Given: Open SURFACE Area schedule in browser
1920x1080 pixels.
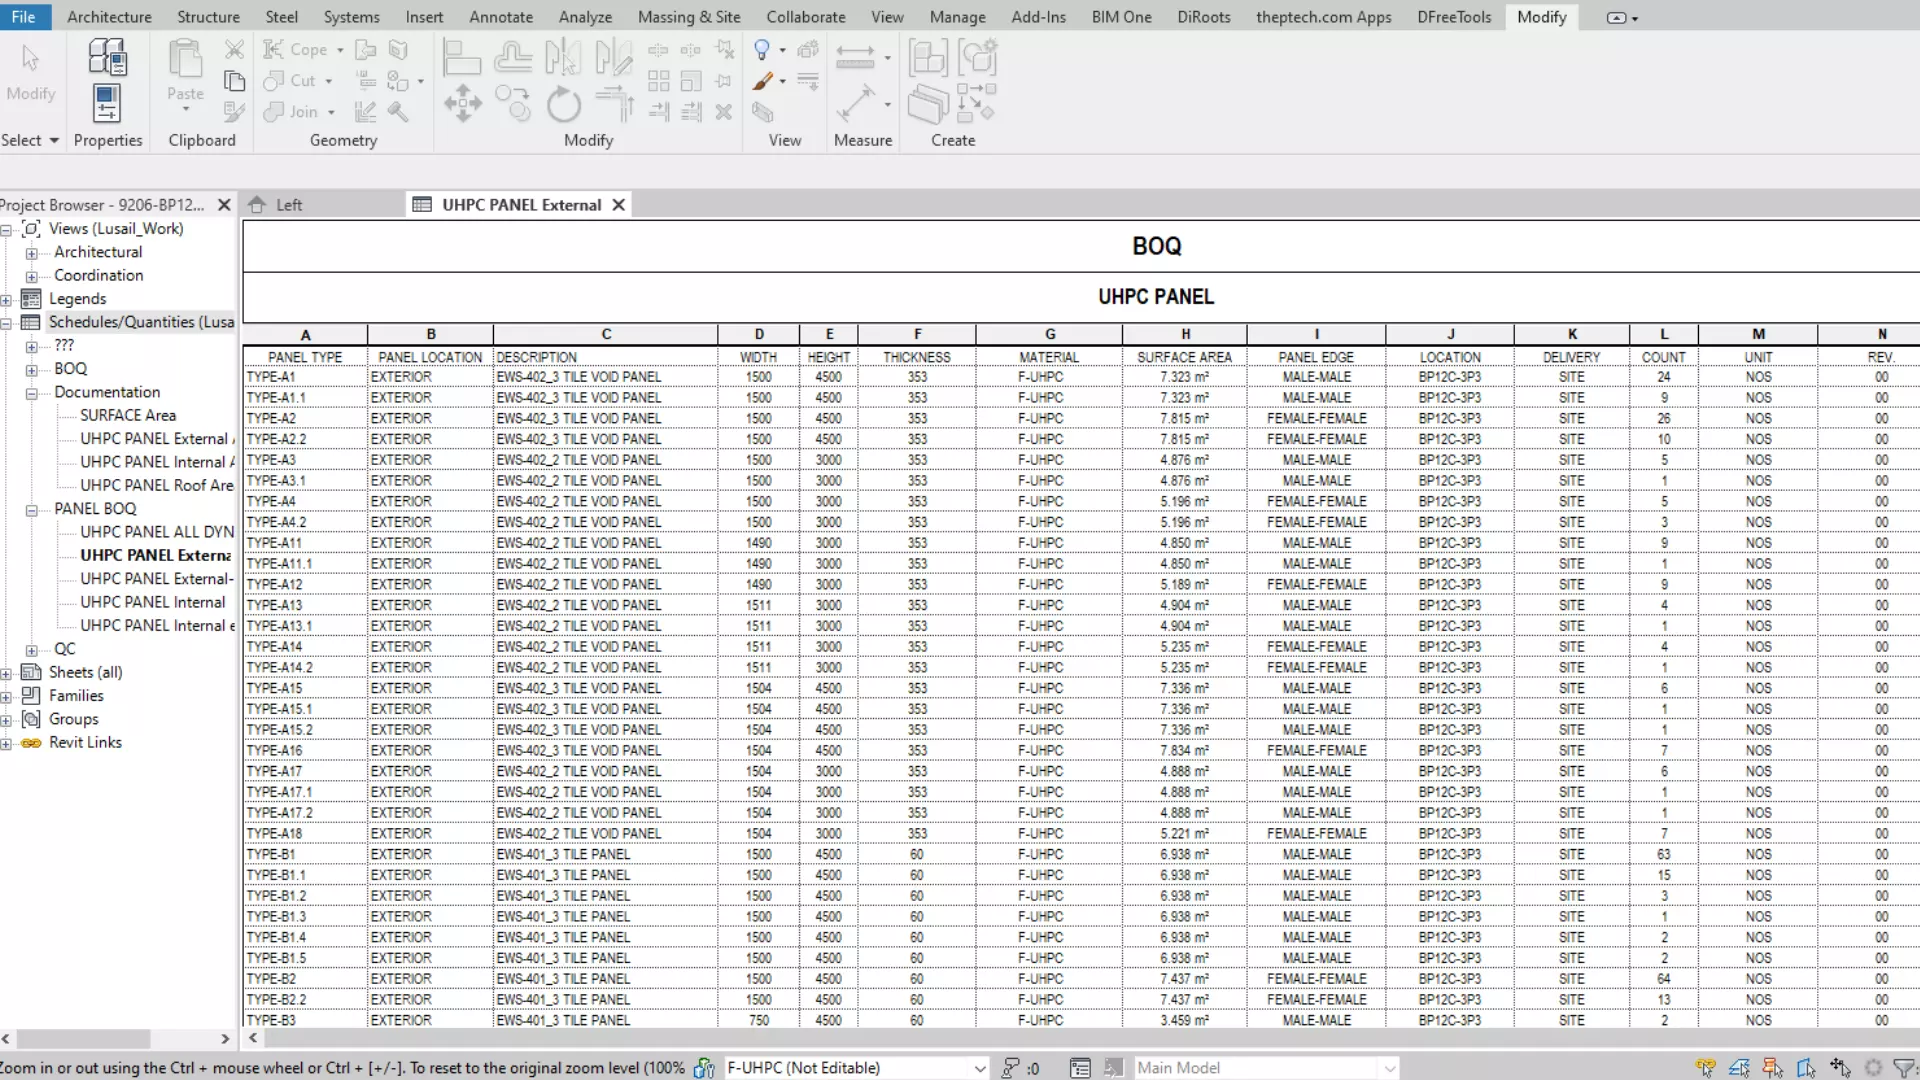Looking at the screenshot, I should click(128, 415).
